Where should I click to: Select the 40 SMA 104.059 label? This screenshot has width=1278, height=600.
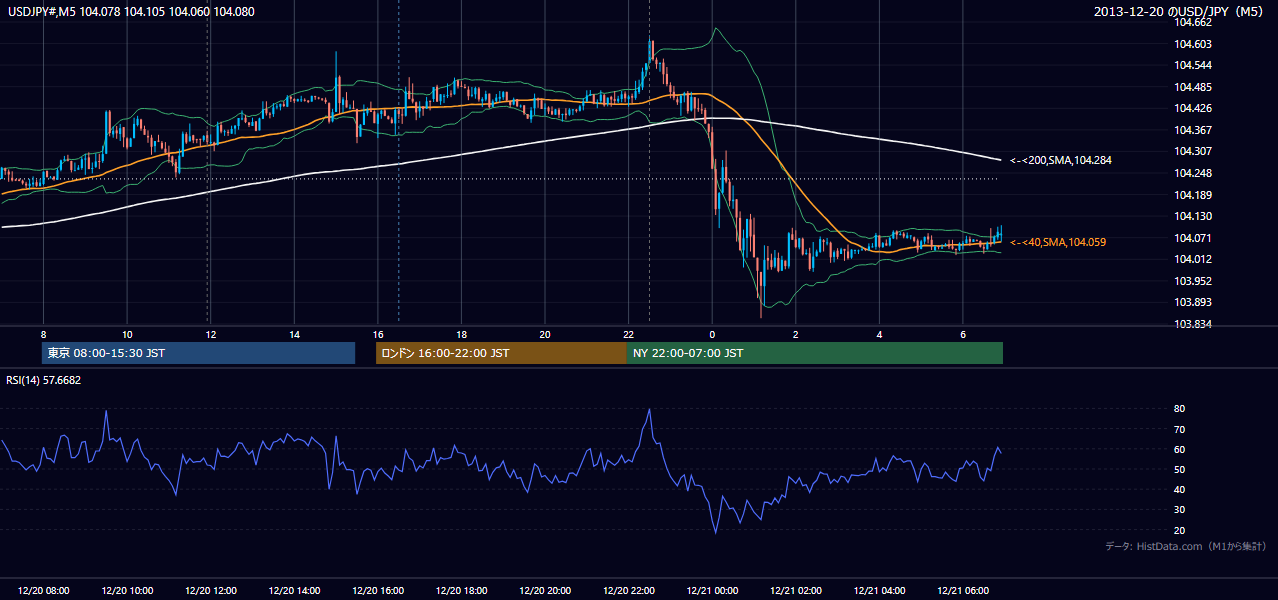[x=1058, y=242]
